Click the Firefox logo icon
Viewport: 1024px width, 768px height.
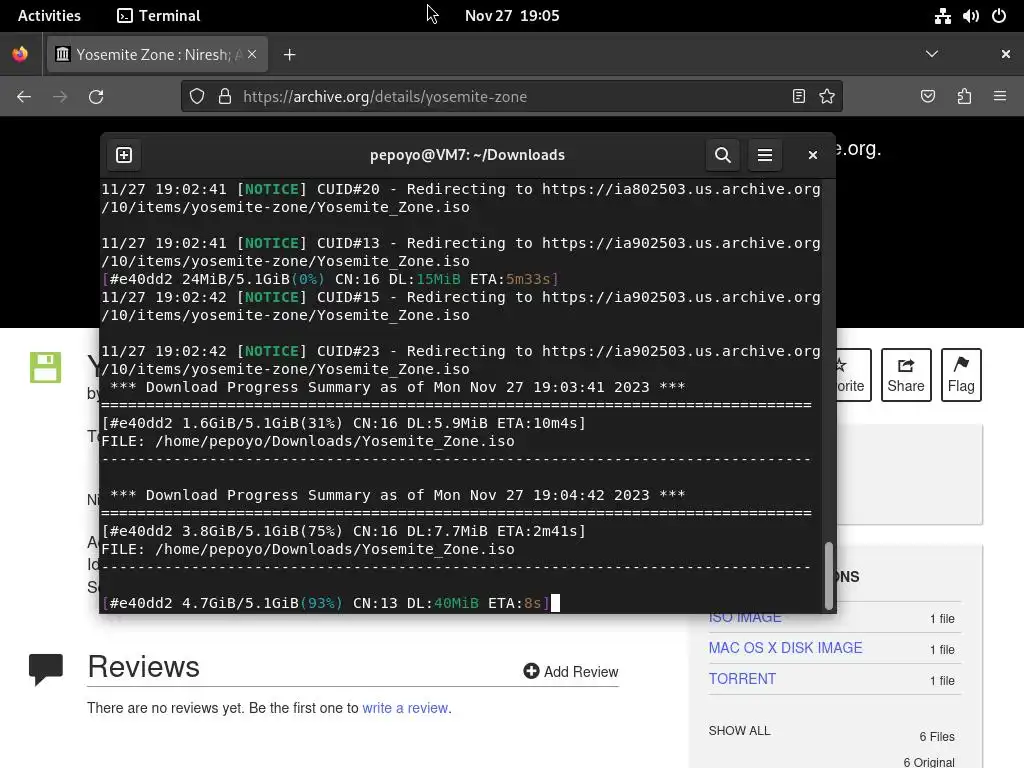[x=20, y=54]
